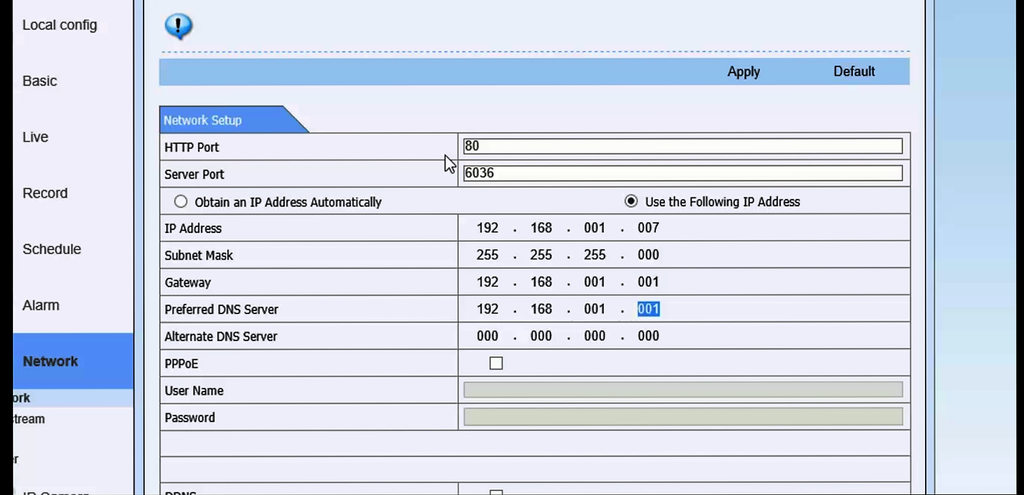The width and height of the screenshot is (1024, 495).
Task: Select the Network sidebar section
Action: pos(73,361)
